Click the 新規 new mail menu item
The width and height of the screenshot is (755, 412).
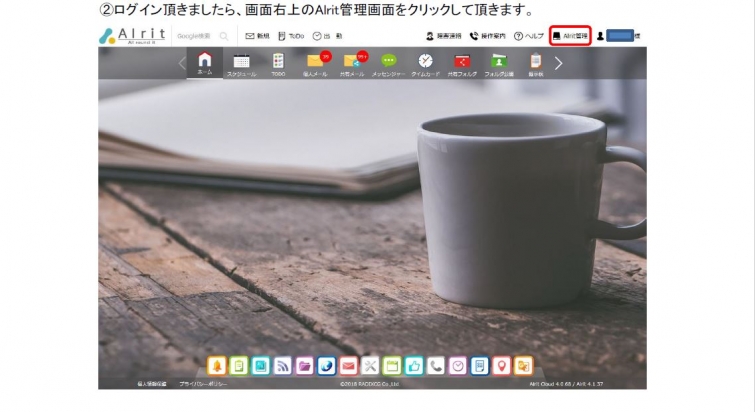point(257,35)
